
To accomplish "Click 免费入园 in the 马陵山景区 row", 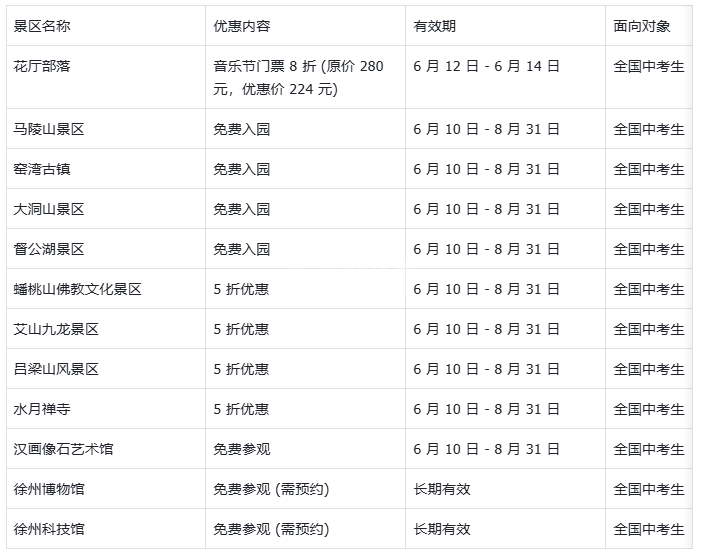I will coord(242,129).
